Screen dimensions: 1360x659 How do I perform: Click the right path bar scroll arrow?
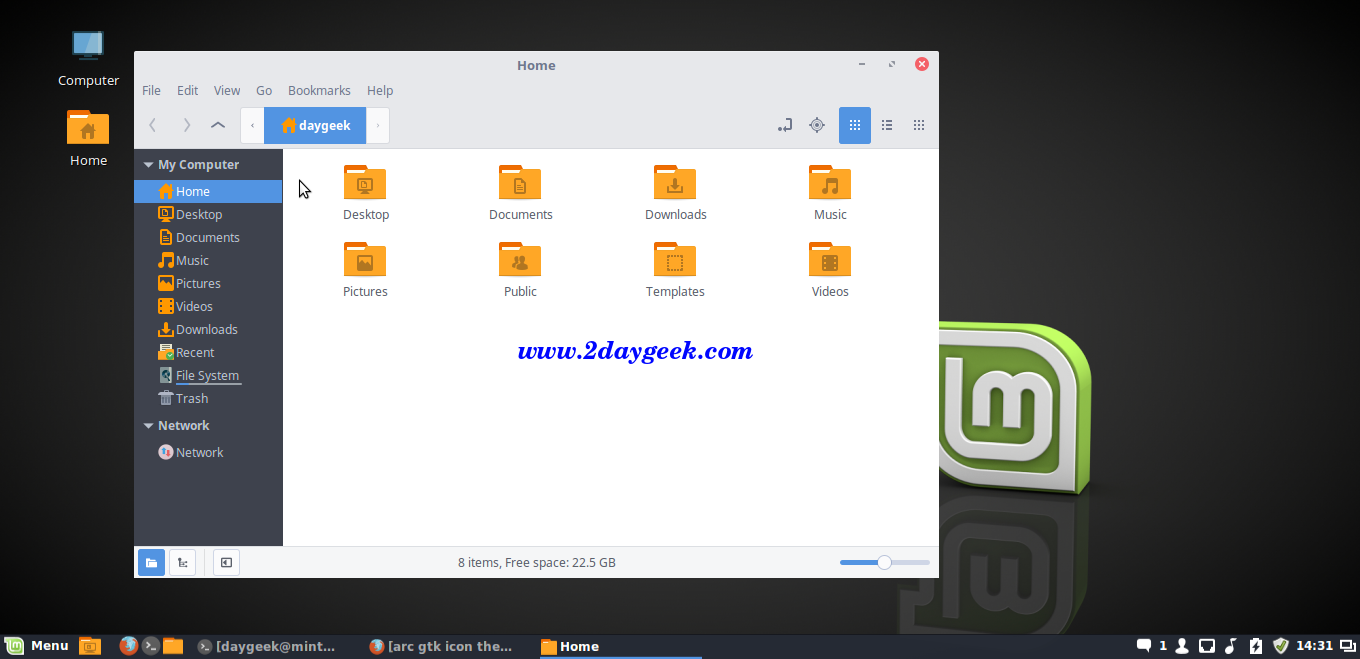pyautogui.click(x=378, y=125)
